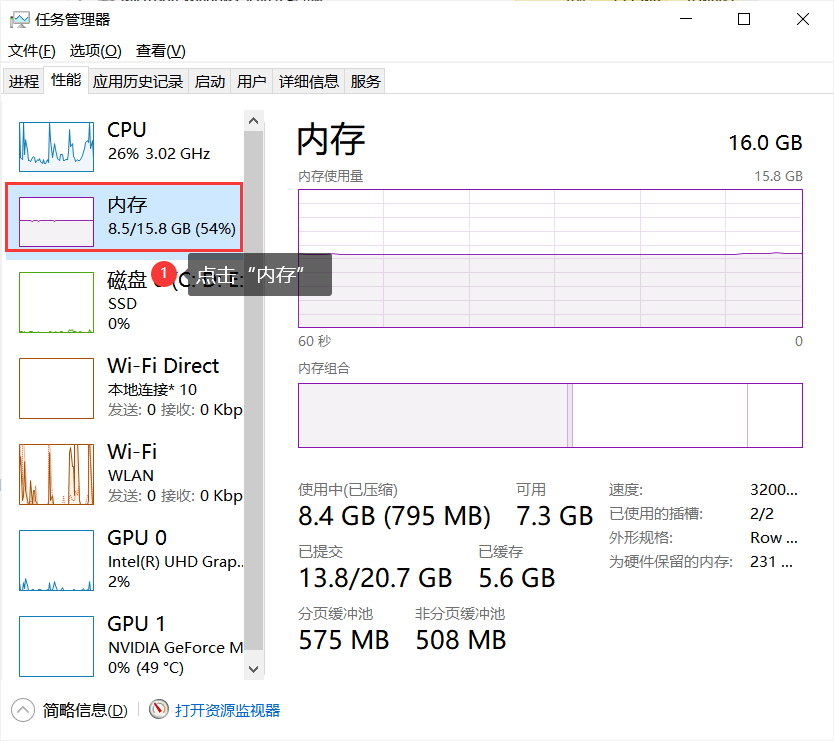Switch to the 进程 tab
The height and width of the screenshot is (741, 834).
pyautogui.click(x=24, y=81)
